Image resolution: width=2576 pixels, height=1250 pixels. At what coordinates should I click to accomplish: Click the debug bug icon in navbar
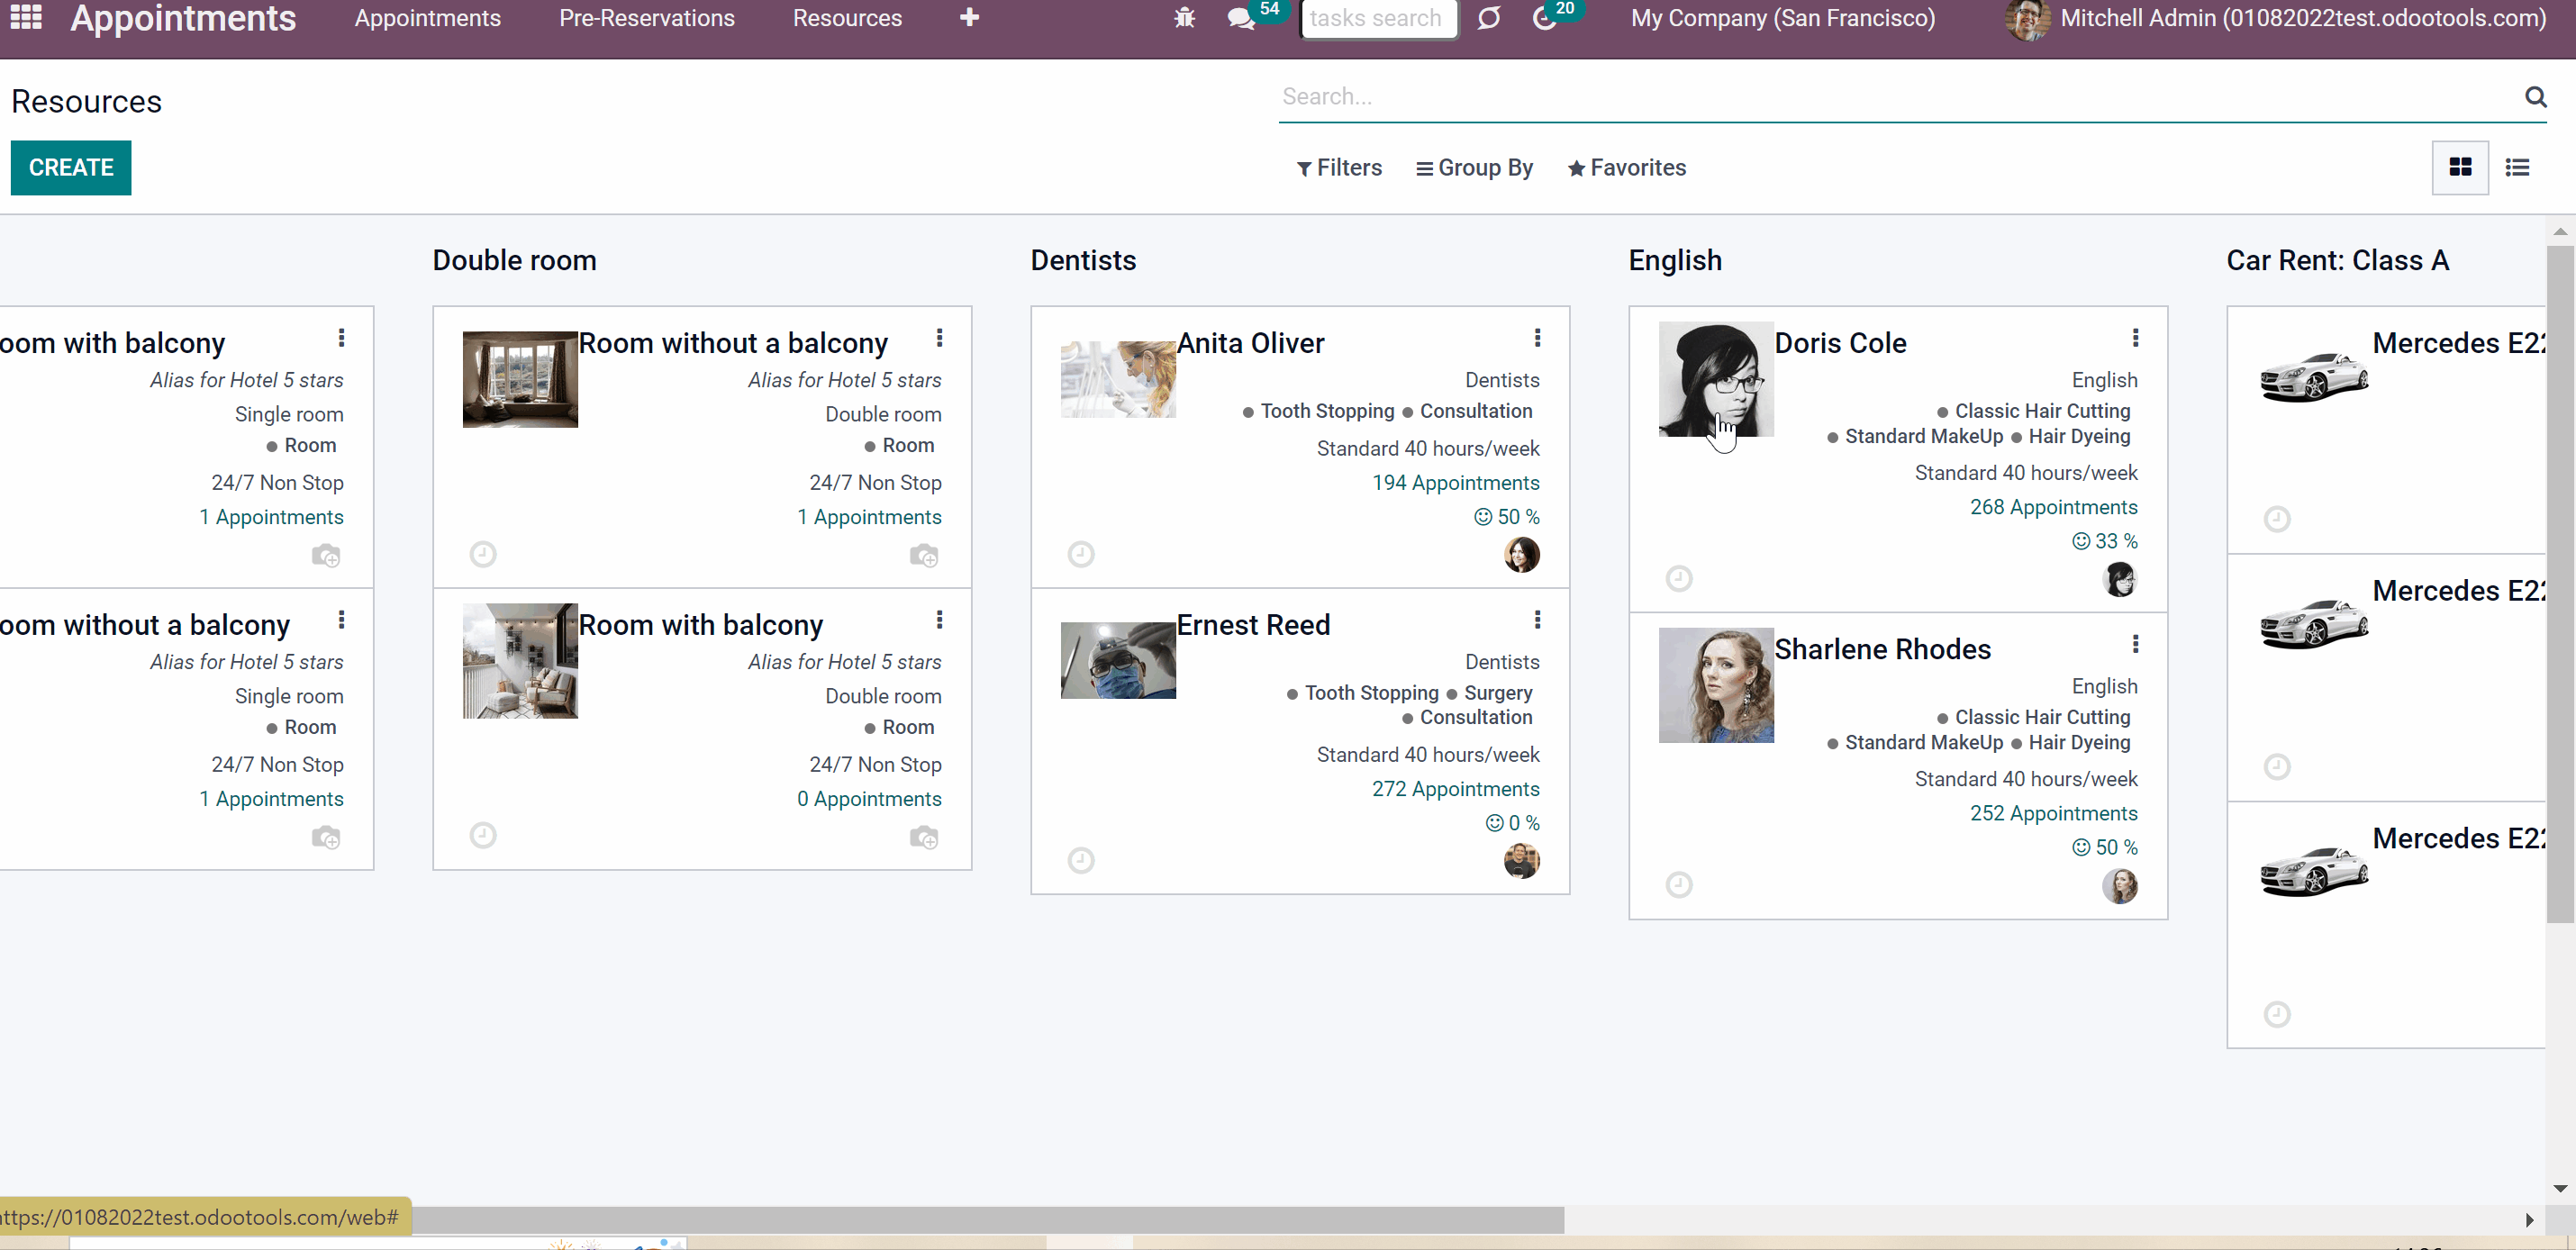pyautogui.click(x=1184, y=18)
